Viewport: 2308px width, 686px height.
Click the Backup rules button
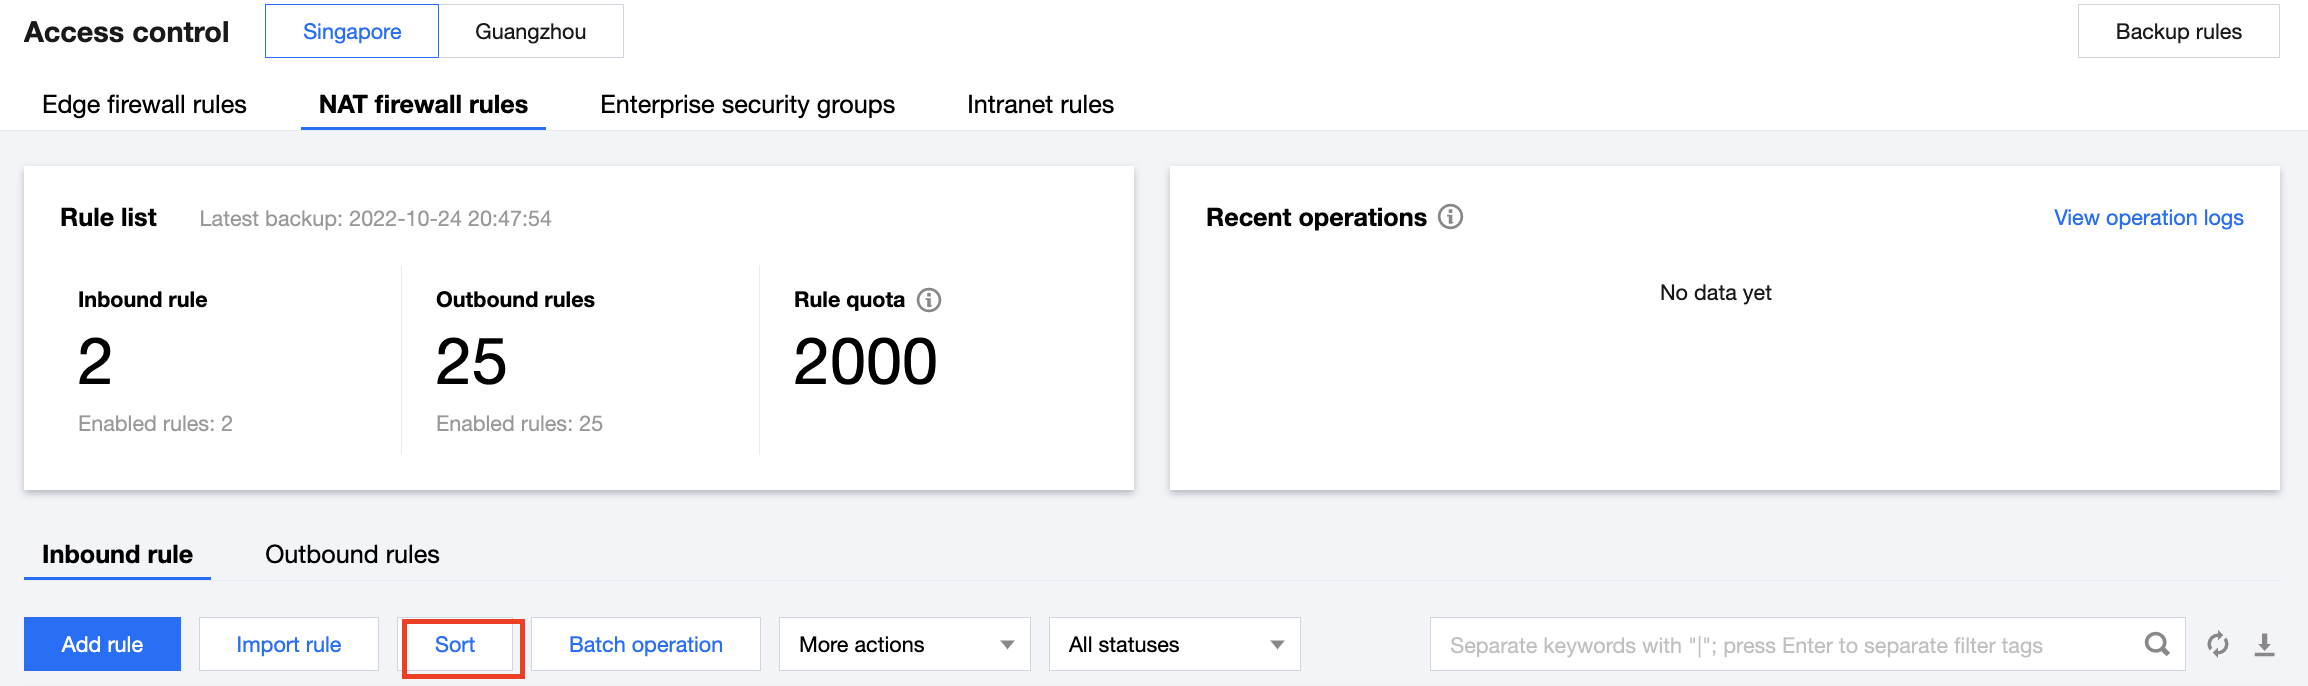(x=2178, y=31)
